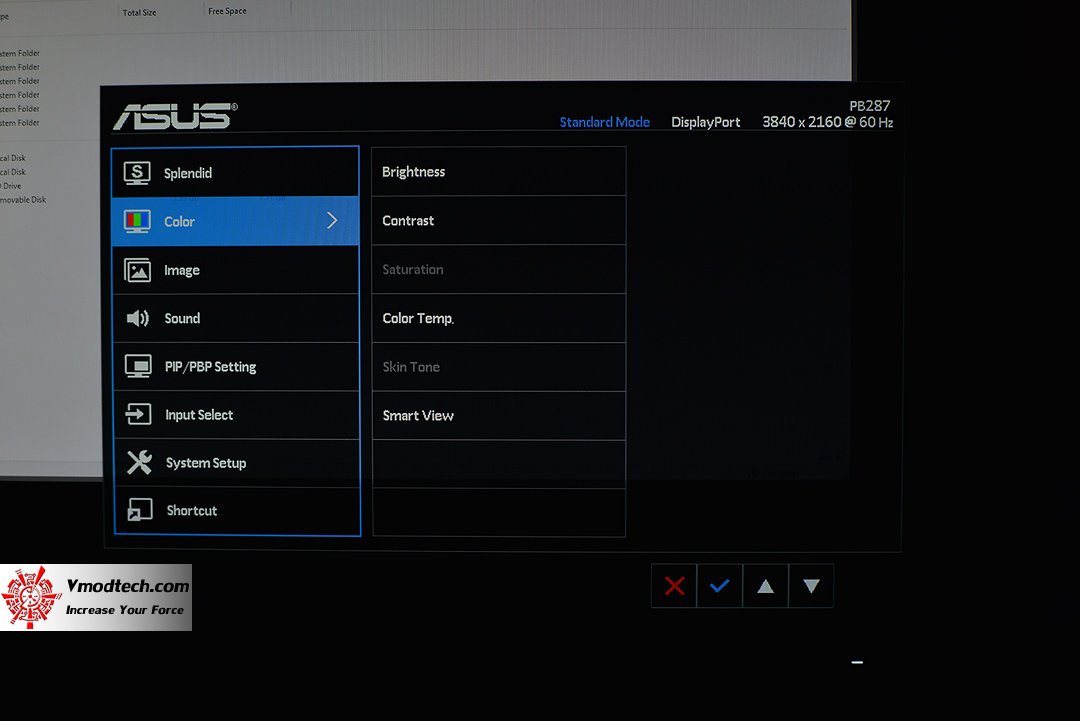Open the PIP/PBP Setting menu

236,366
